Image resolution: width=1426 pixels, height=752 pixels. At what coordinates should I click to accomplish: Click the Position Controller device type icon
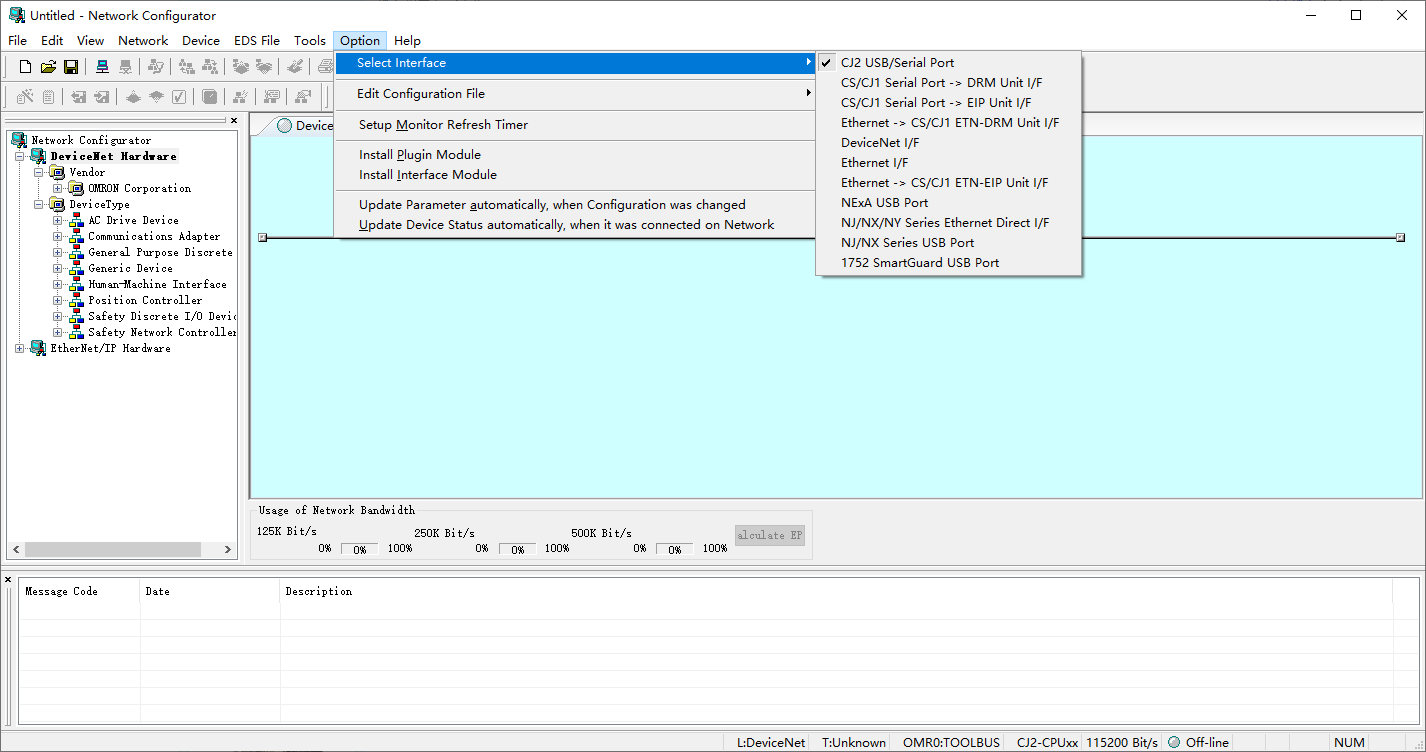click(77, 301)
